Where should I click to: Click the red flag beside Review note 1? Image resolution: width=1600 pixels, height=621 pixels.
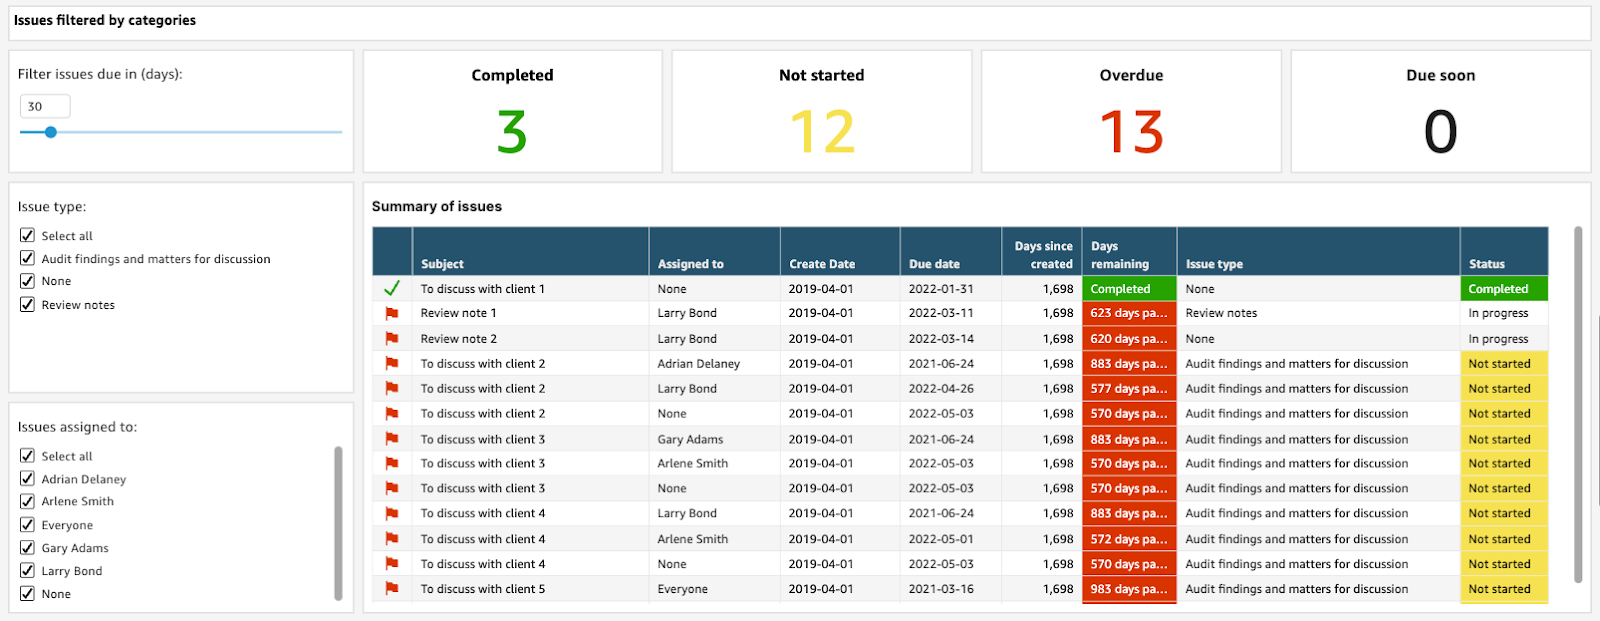(392, 314)
